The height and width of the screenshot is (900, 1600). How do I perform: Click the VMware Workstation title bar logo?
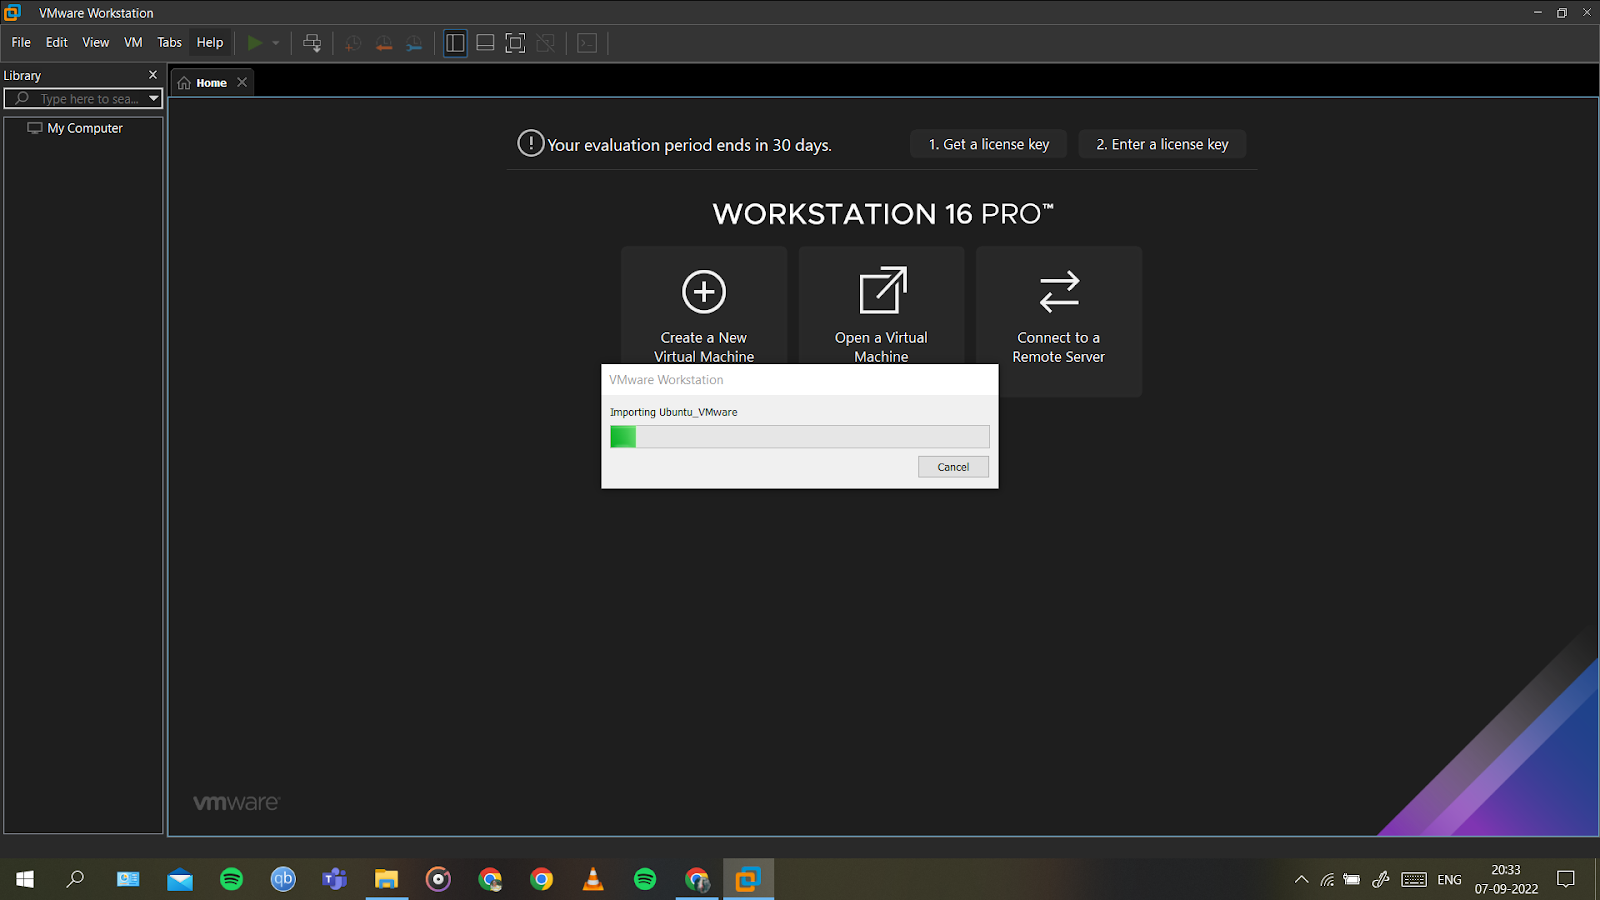[x=13, y=13]
